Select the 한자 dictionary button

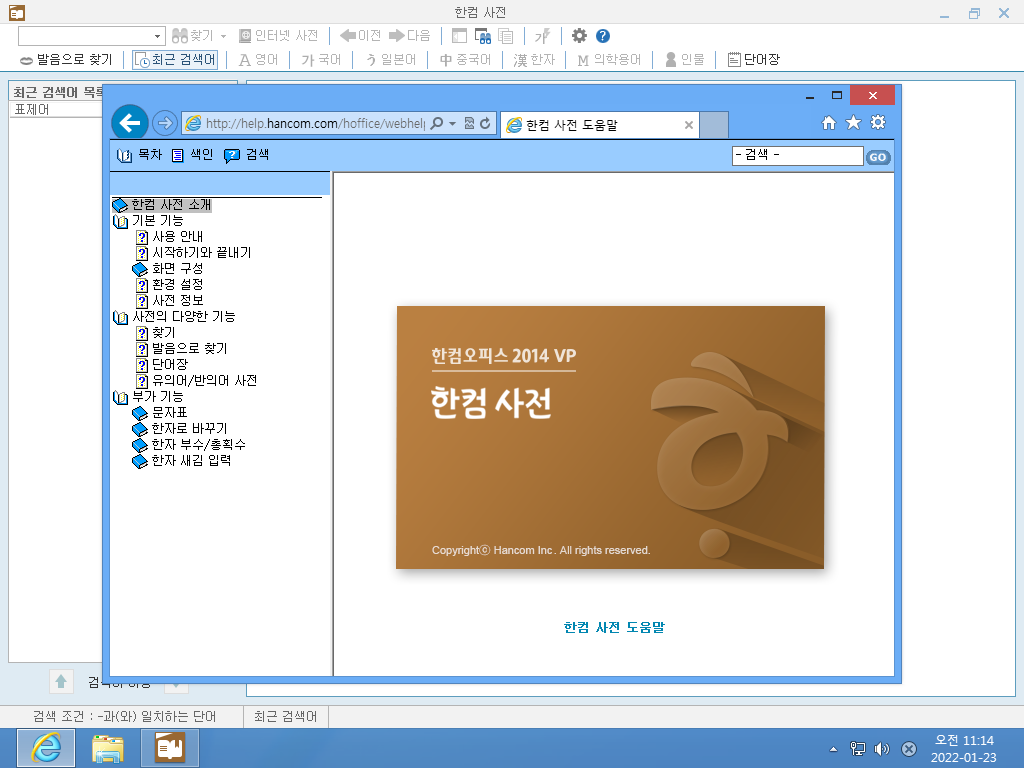534,60
